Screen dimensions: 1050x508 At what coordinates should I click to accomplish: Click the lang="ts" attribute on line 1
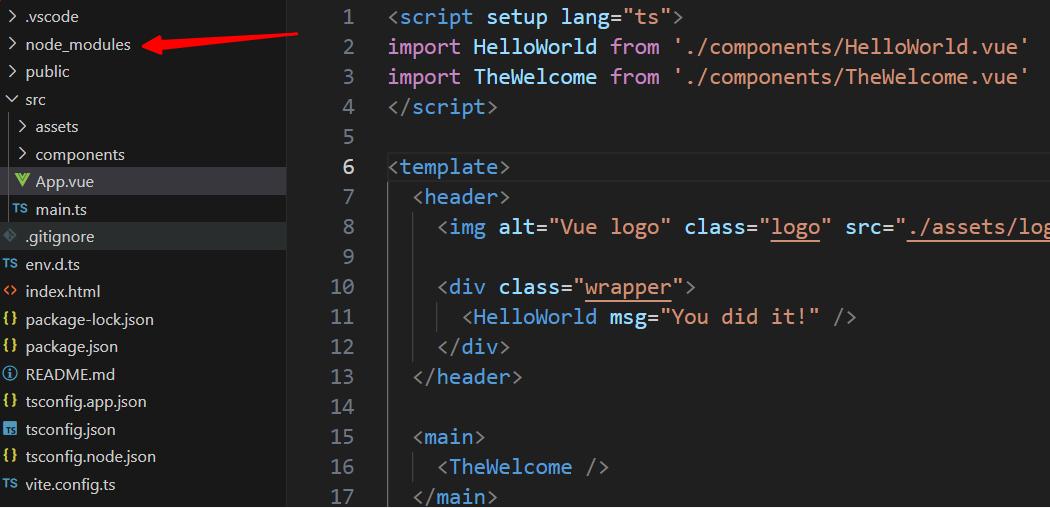(x=615, y=17)
